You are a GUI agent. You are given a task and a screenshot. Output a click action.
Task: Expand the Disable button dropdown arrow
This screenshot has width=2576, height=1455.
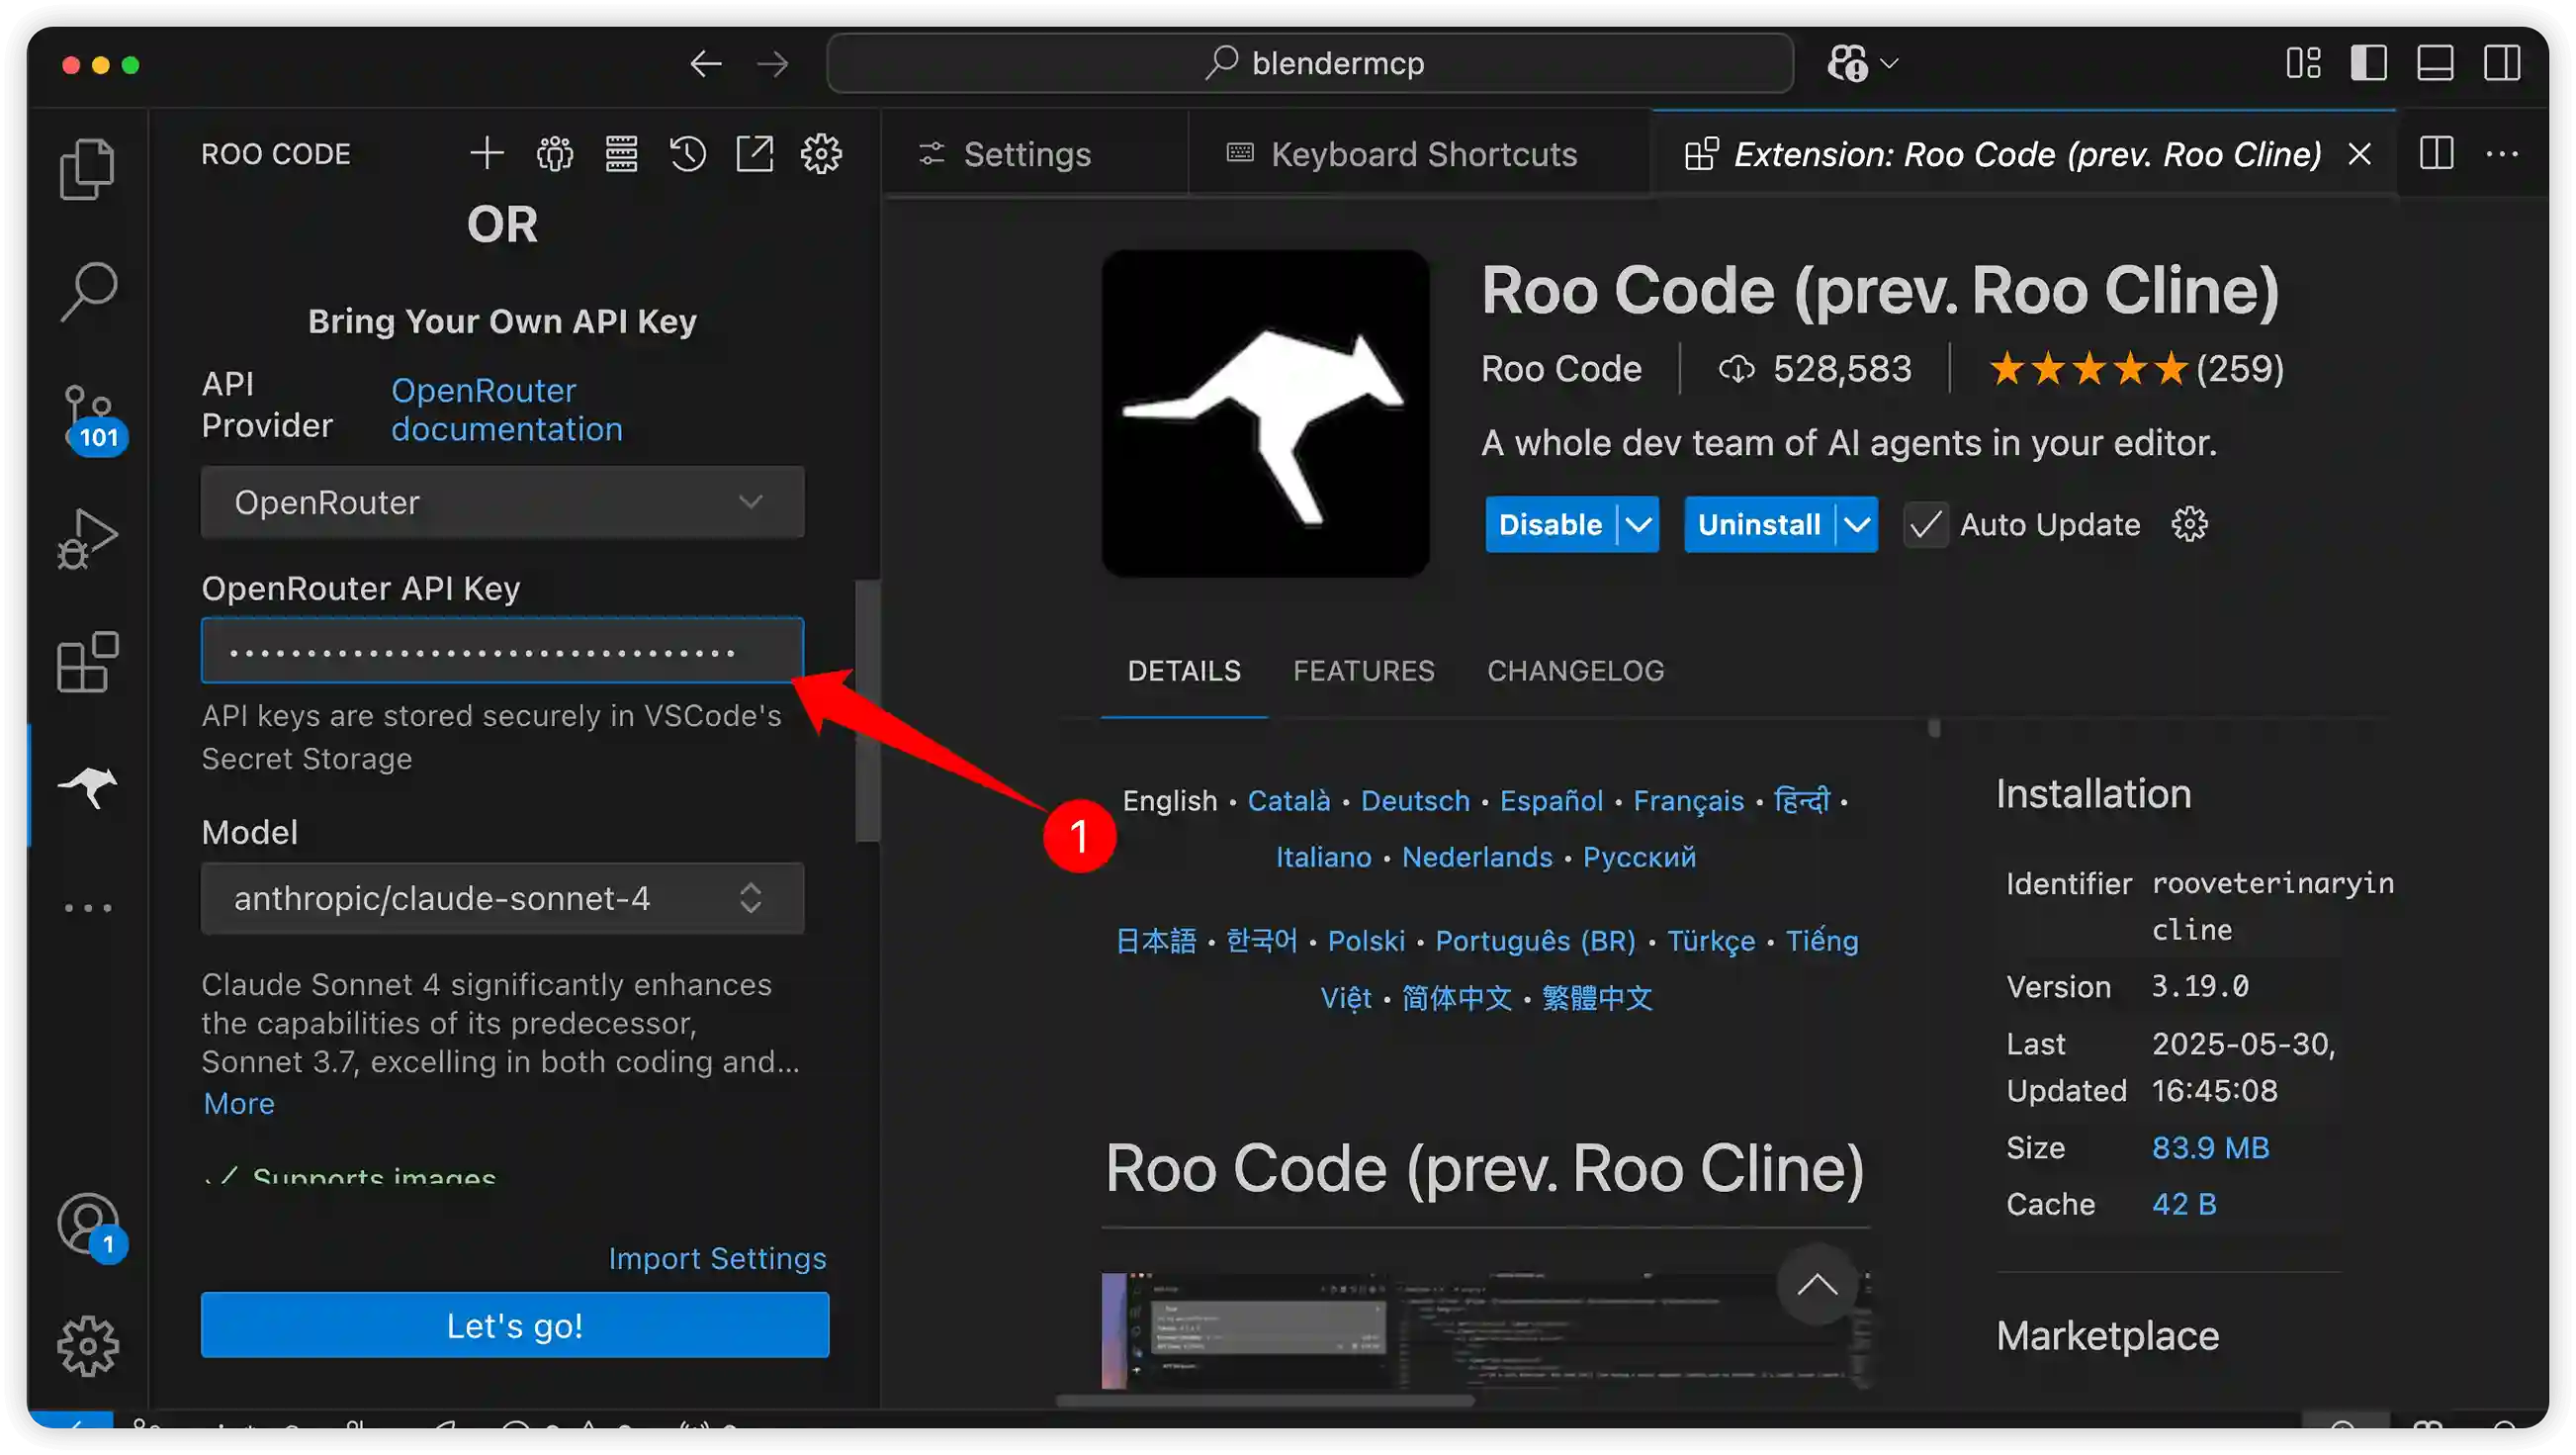(1638, 524)
